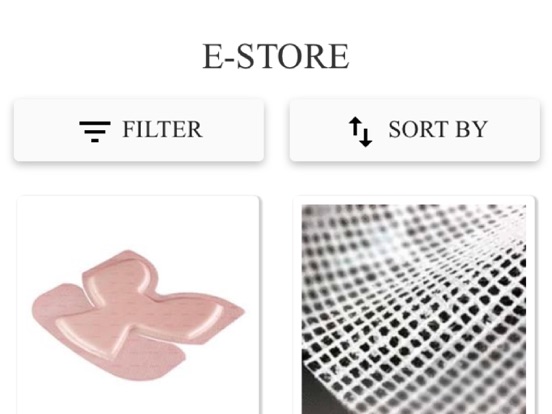Open the SORT BY dropdown button
The height and width of the screenshot is (414, 552).
coord(415,130)
